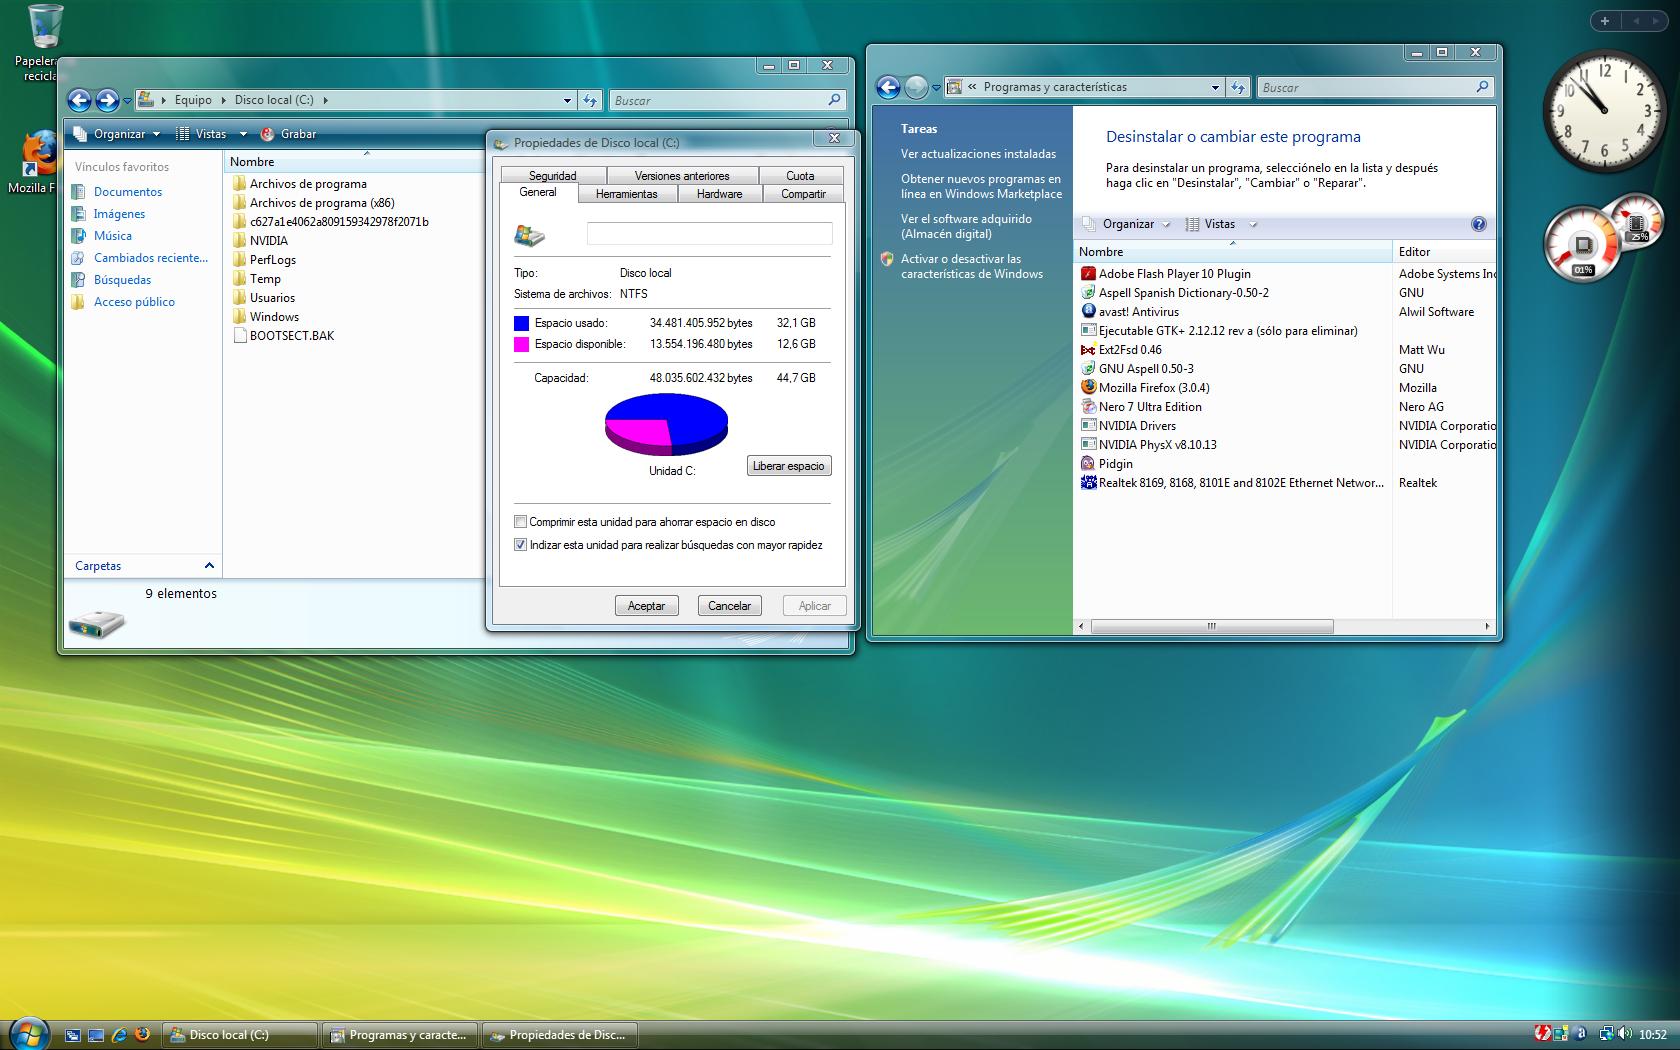Open Documentos favorite link

(128, 192)
